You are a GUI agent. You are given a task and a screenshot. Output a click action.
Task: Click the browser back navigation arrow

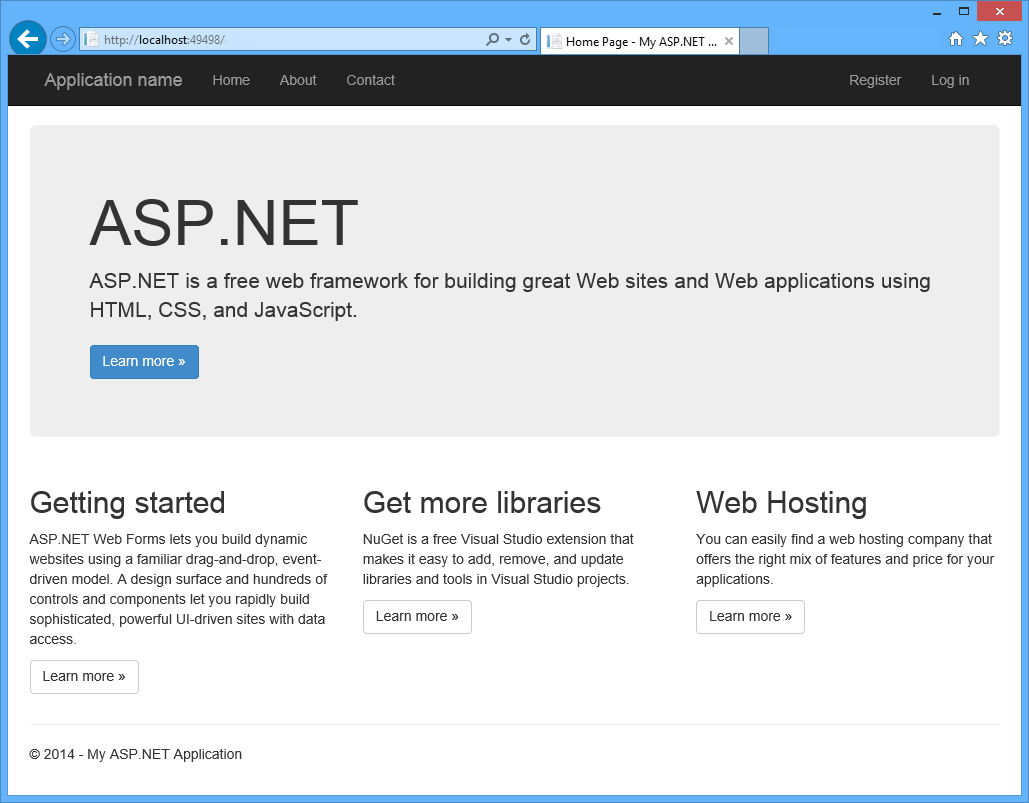[x=27, y=38]
